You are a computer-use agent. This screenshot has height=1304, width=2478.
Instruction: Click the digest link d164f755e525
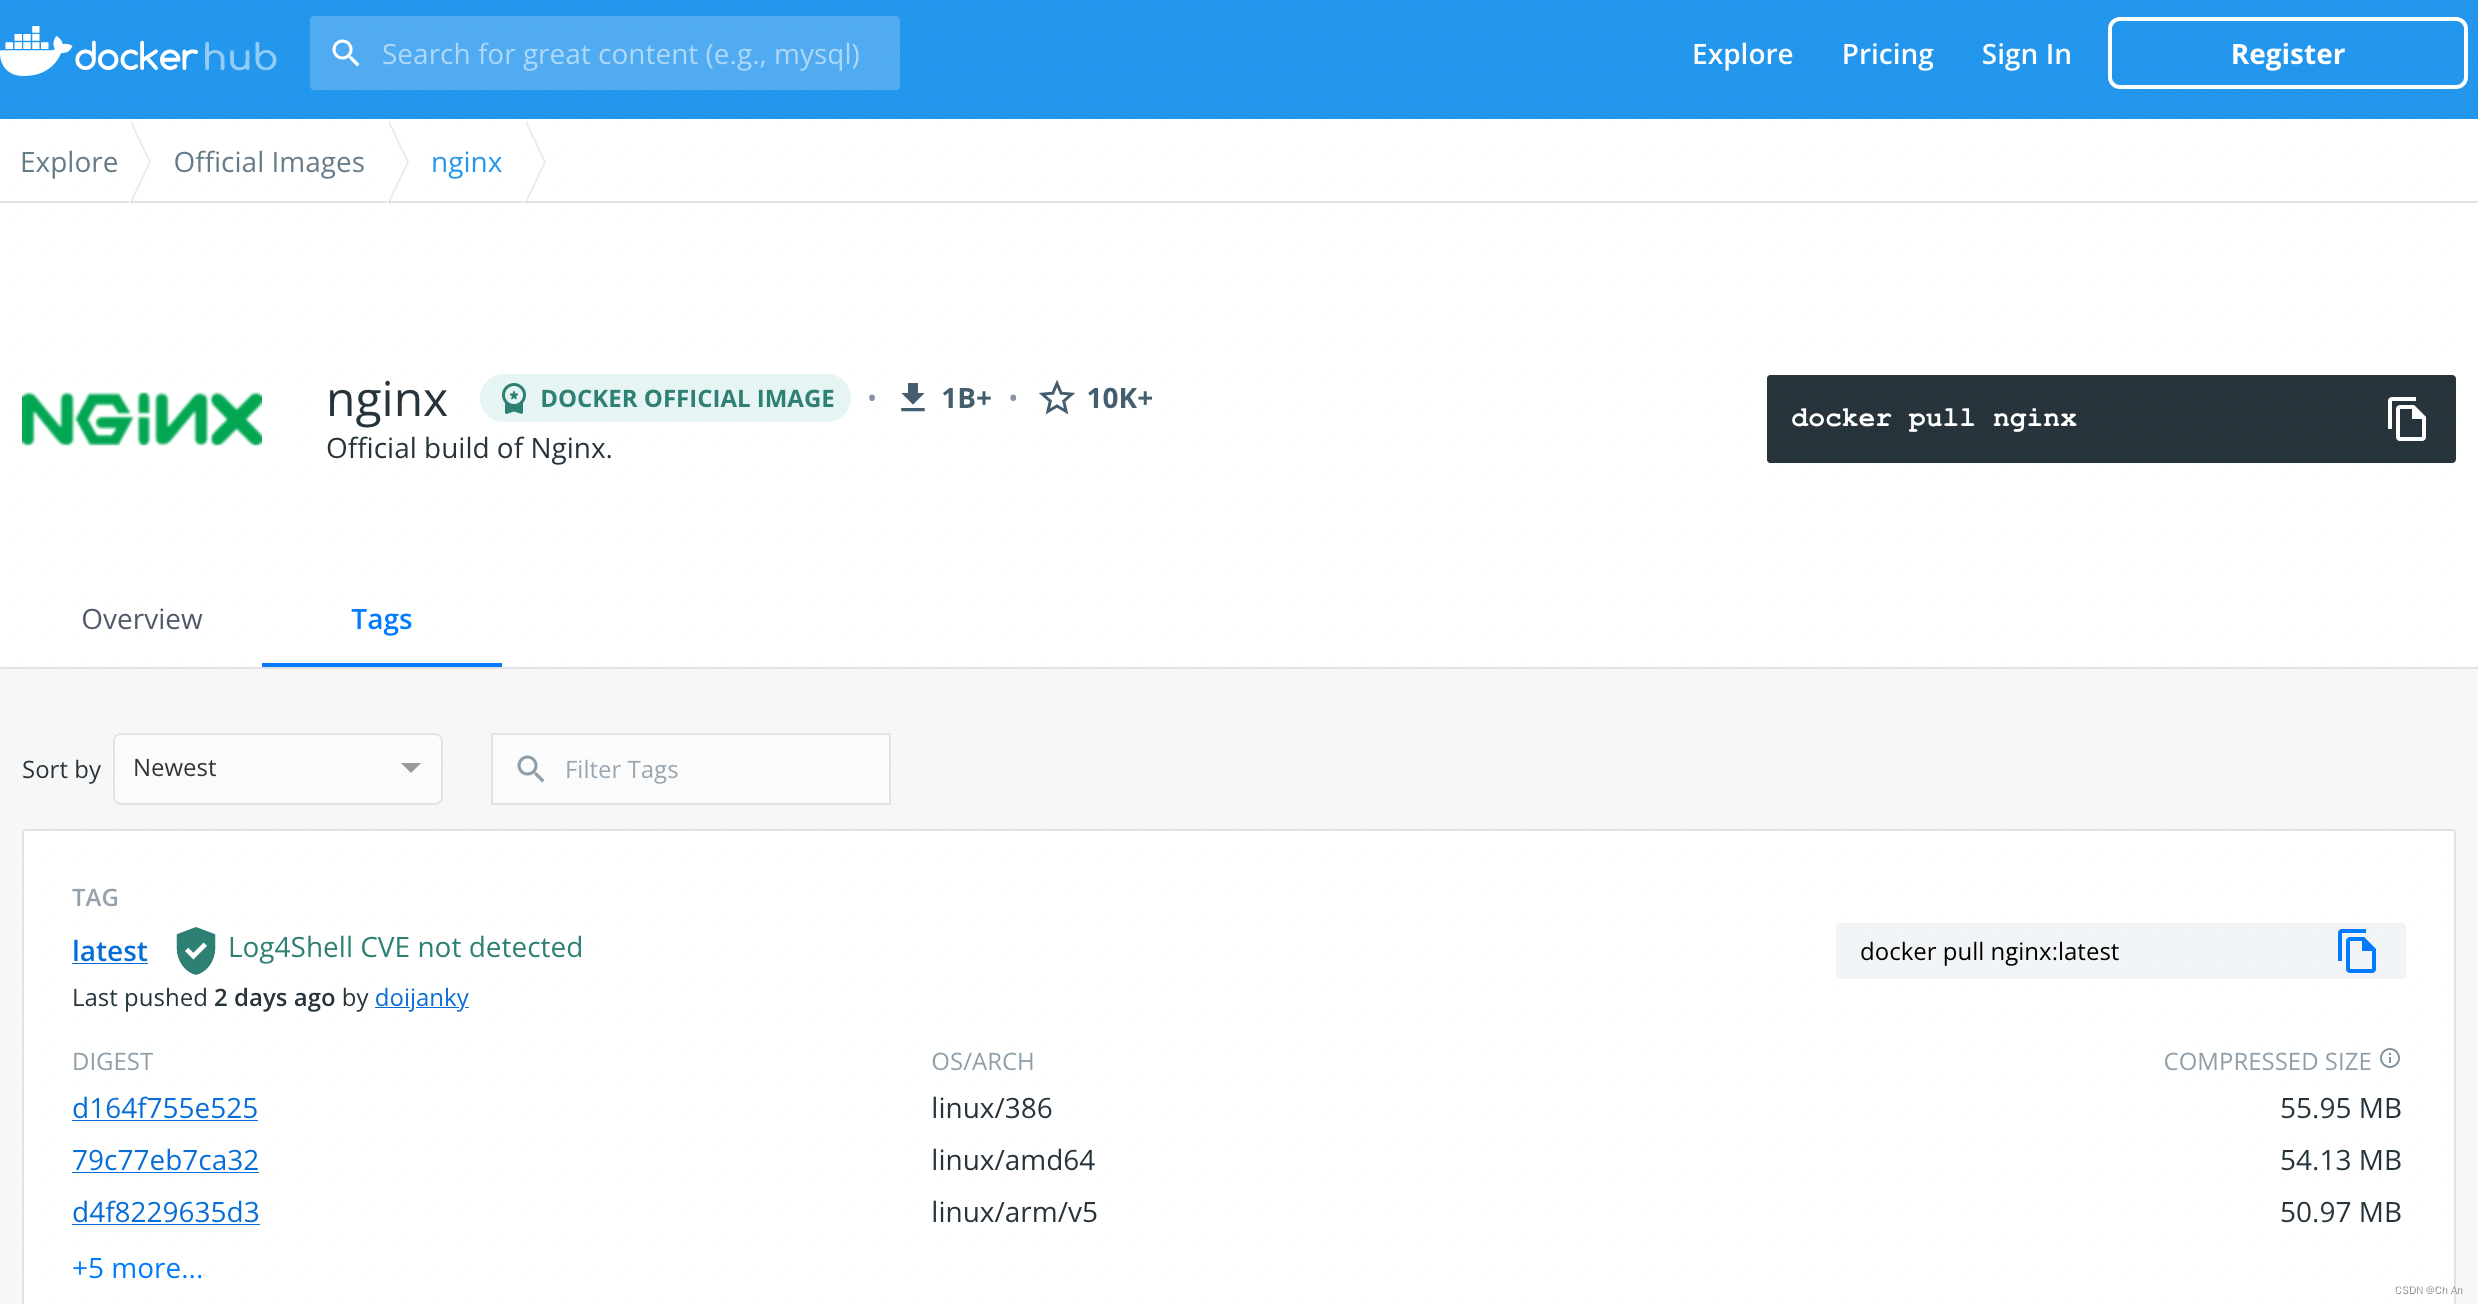(164, 1107)
